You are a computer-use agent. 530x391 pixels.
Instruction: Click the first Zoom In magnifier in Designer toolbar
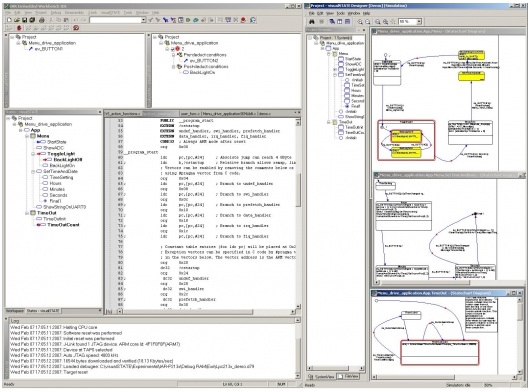tap(360, 22)
